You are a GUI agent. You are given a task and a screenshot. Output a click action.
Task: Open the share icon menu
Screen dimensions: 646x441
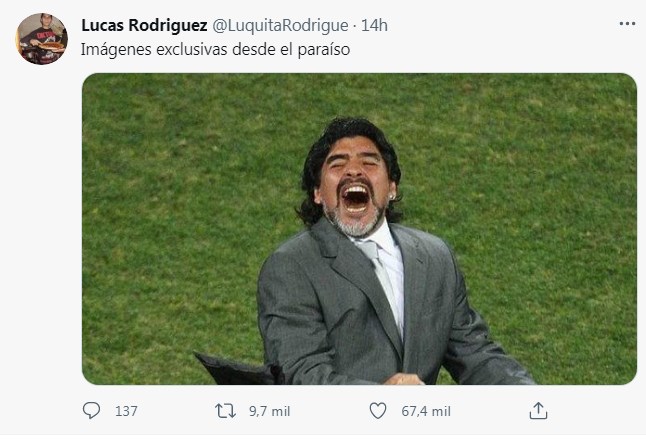pyautogui.click(x=538, y=411)
